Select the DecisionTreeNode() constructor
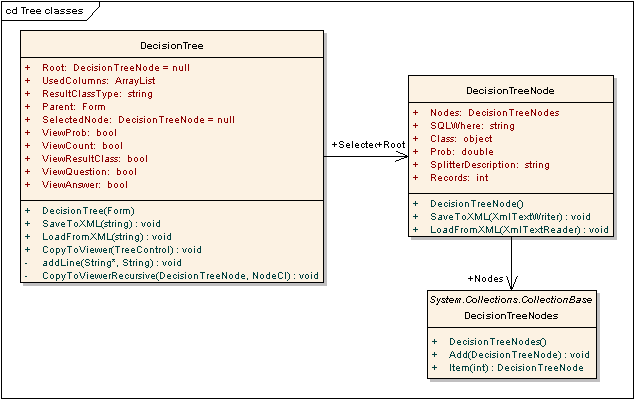The width and height of the screenshot is (634, 399). pyautogui.click(x=477, y=204)
